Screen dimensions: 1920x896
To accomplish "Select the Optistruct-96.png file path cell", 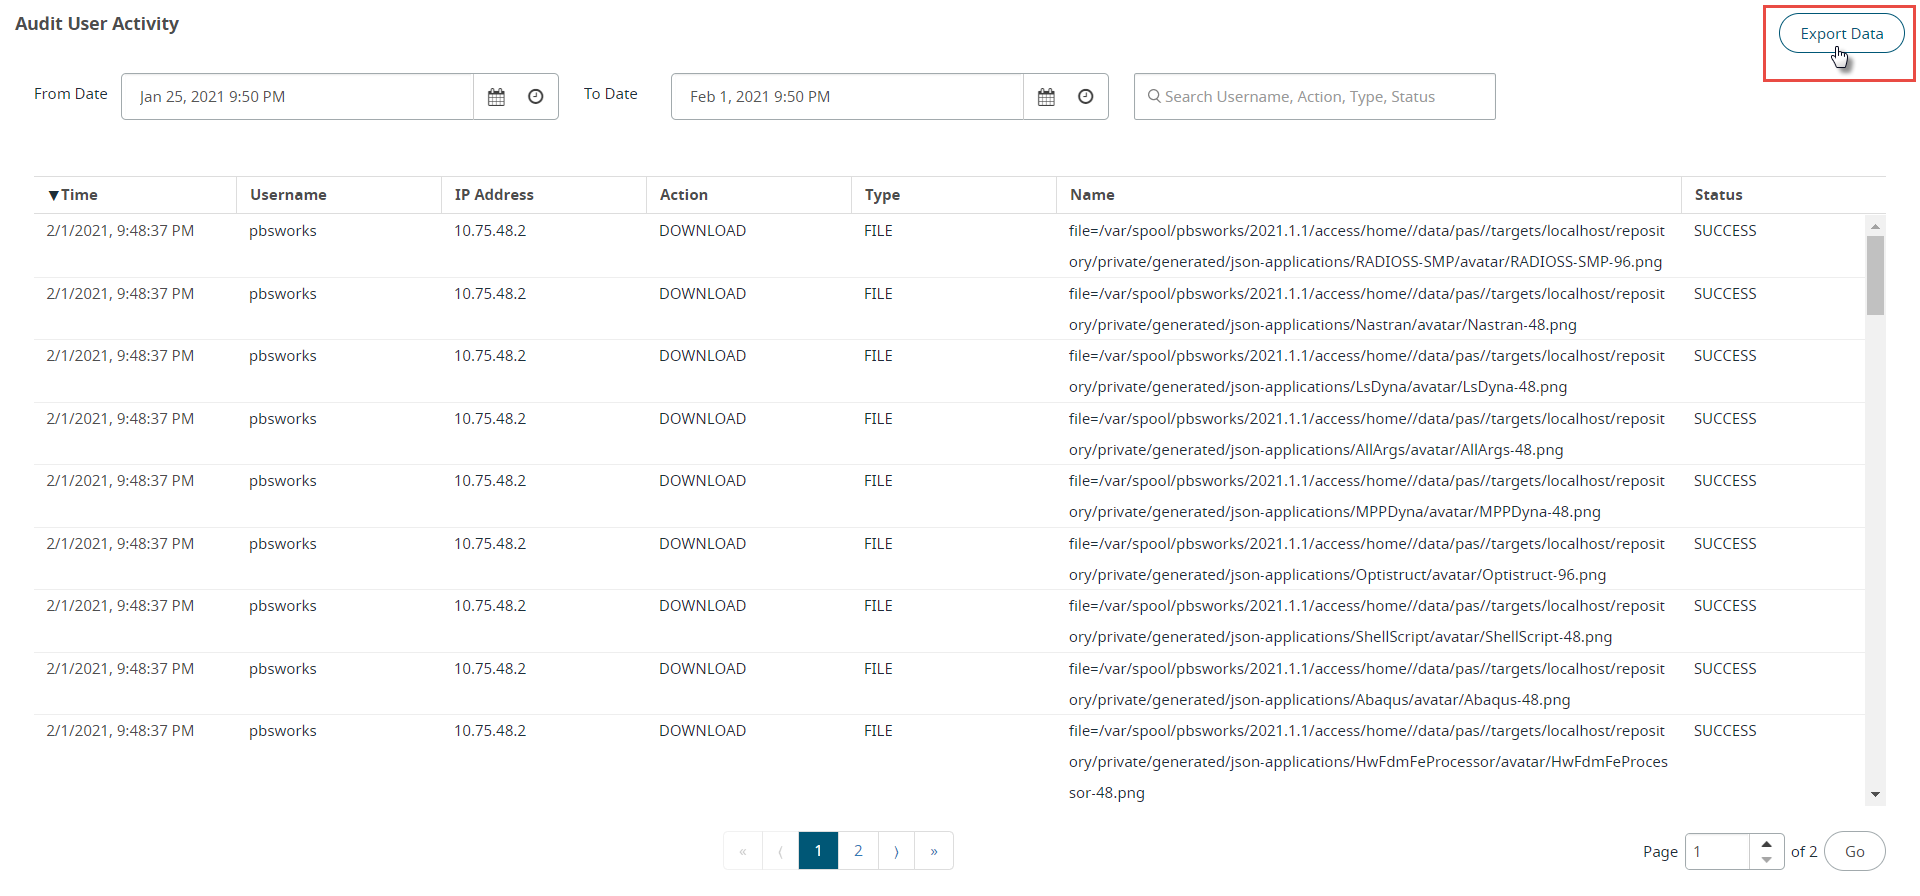I will point(1367,559).
